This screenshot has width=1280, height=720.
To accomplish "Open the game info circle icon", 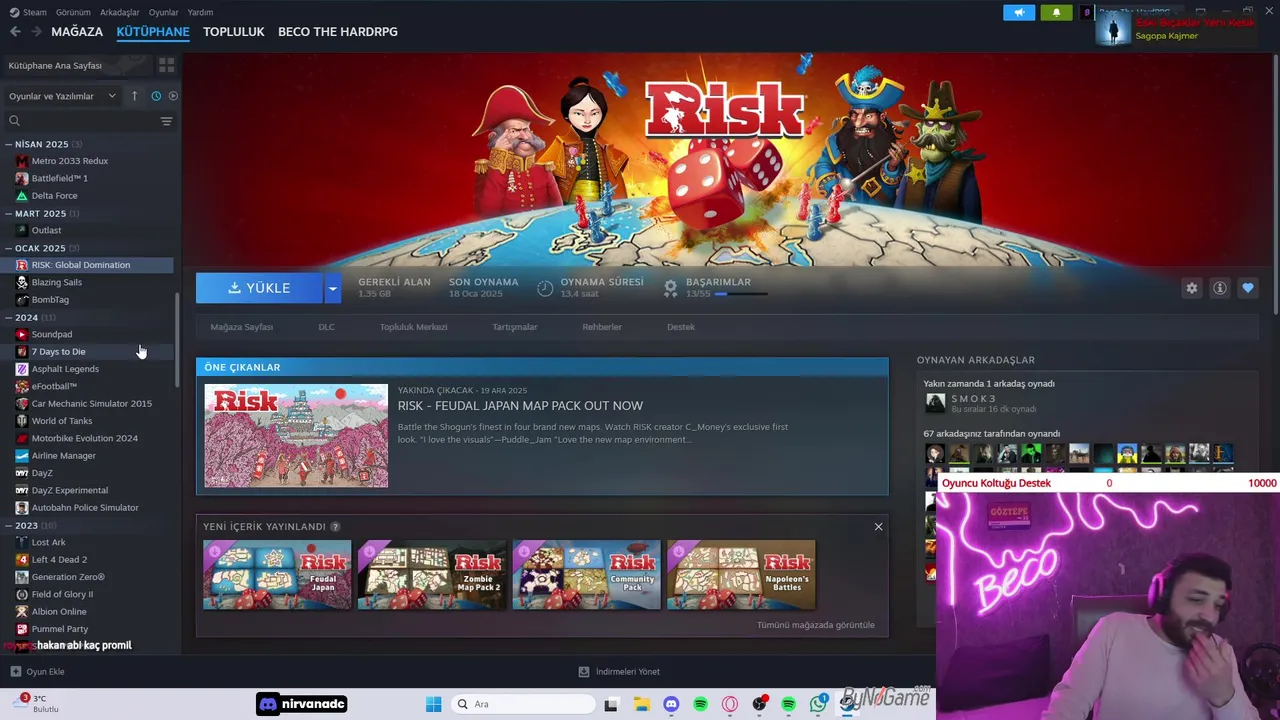I will tap(1219, 288).
